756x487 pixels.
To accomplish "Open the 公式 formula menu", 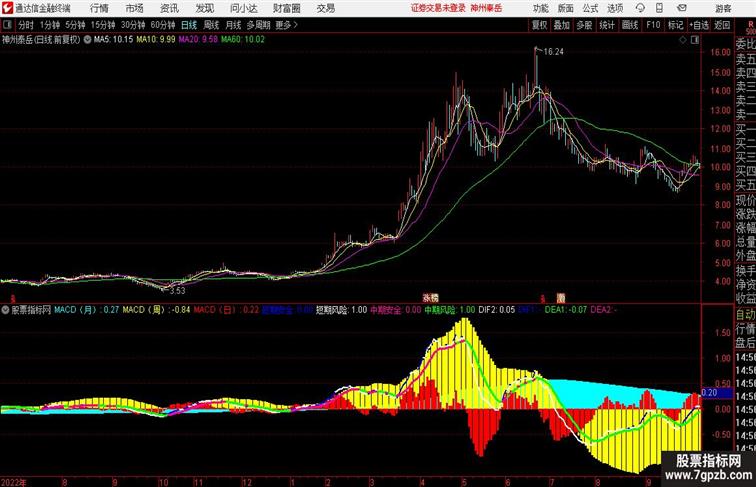I will (x=590, y=8).
